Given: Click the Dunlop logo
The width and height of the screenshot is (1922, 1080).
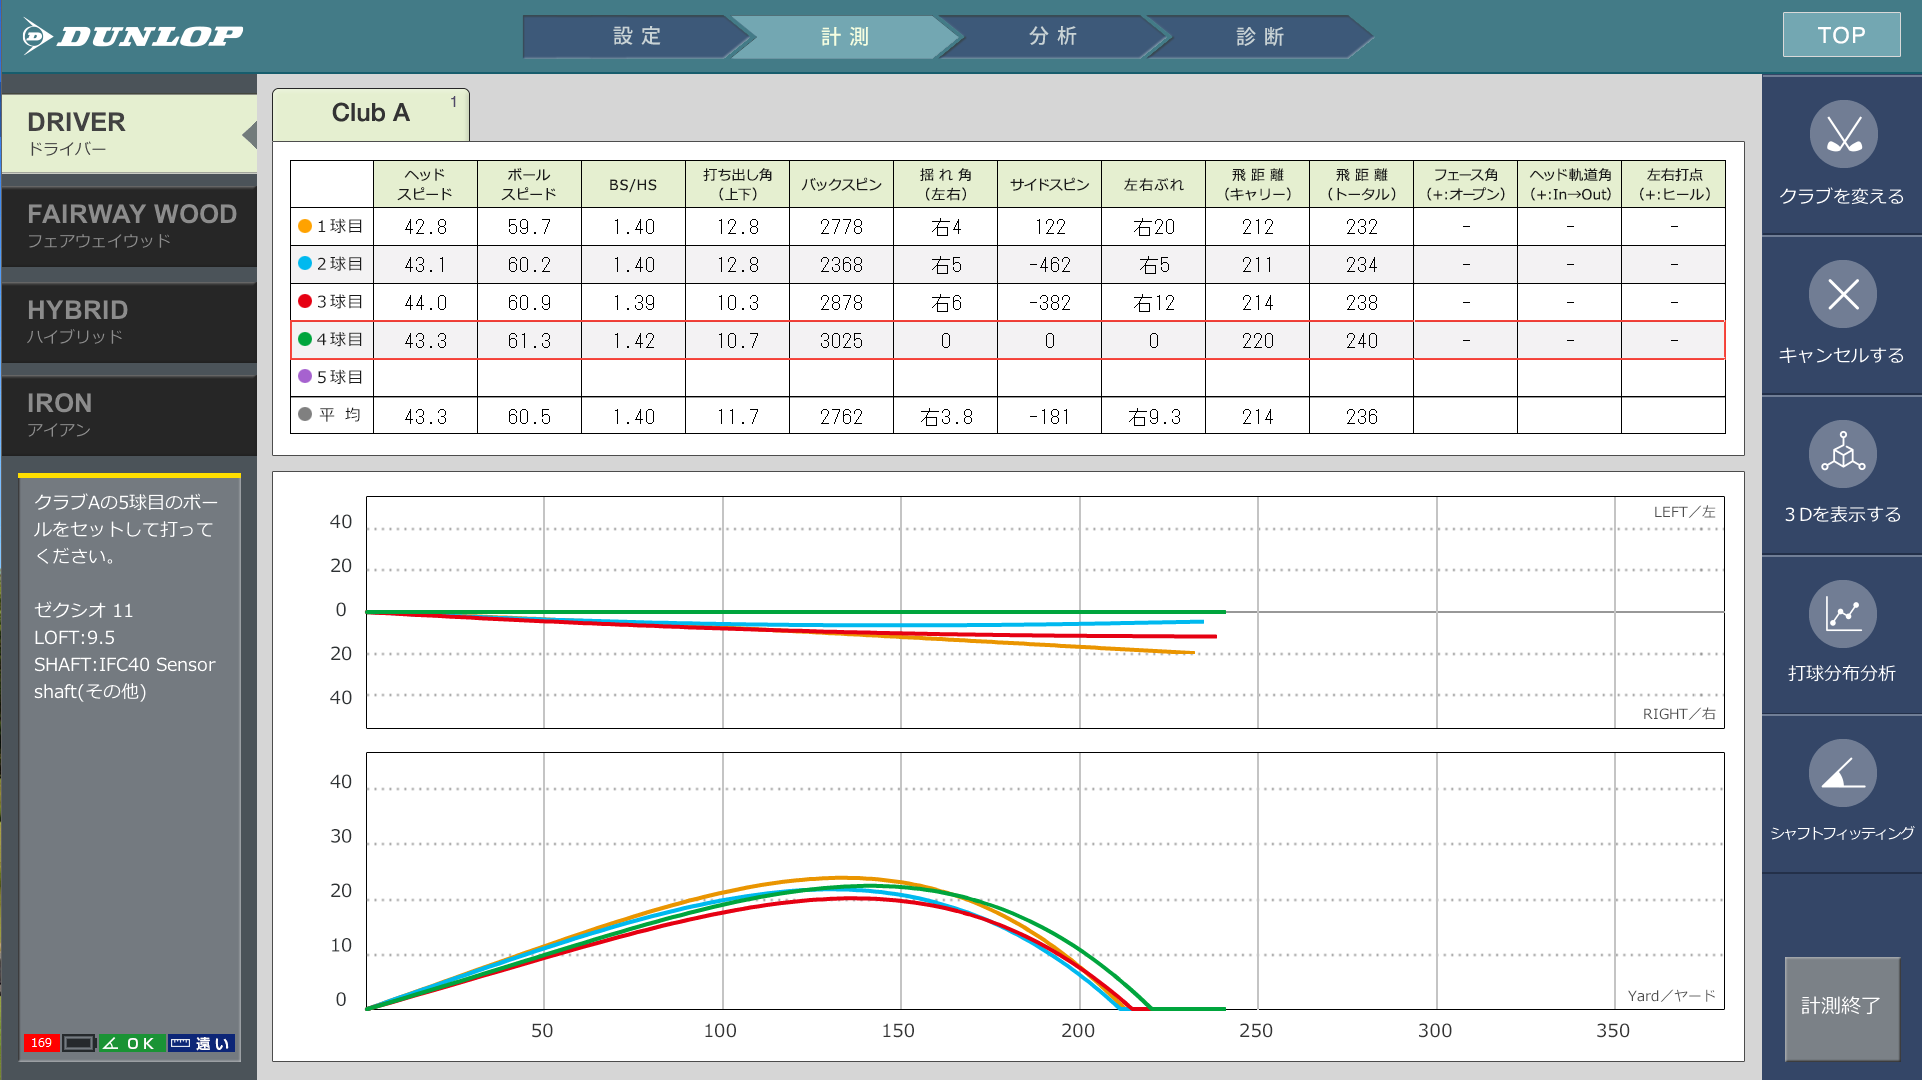Looking at the screenshot, I should pyautogui.click(x=132, y=36).
